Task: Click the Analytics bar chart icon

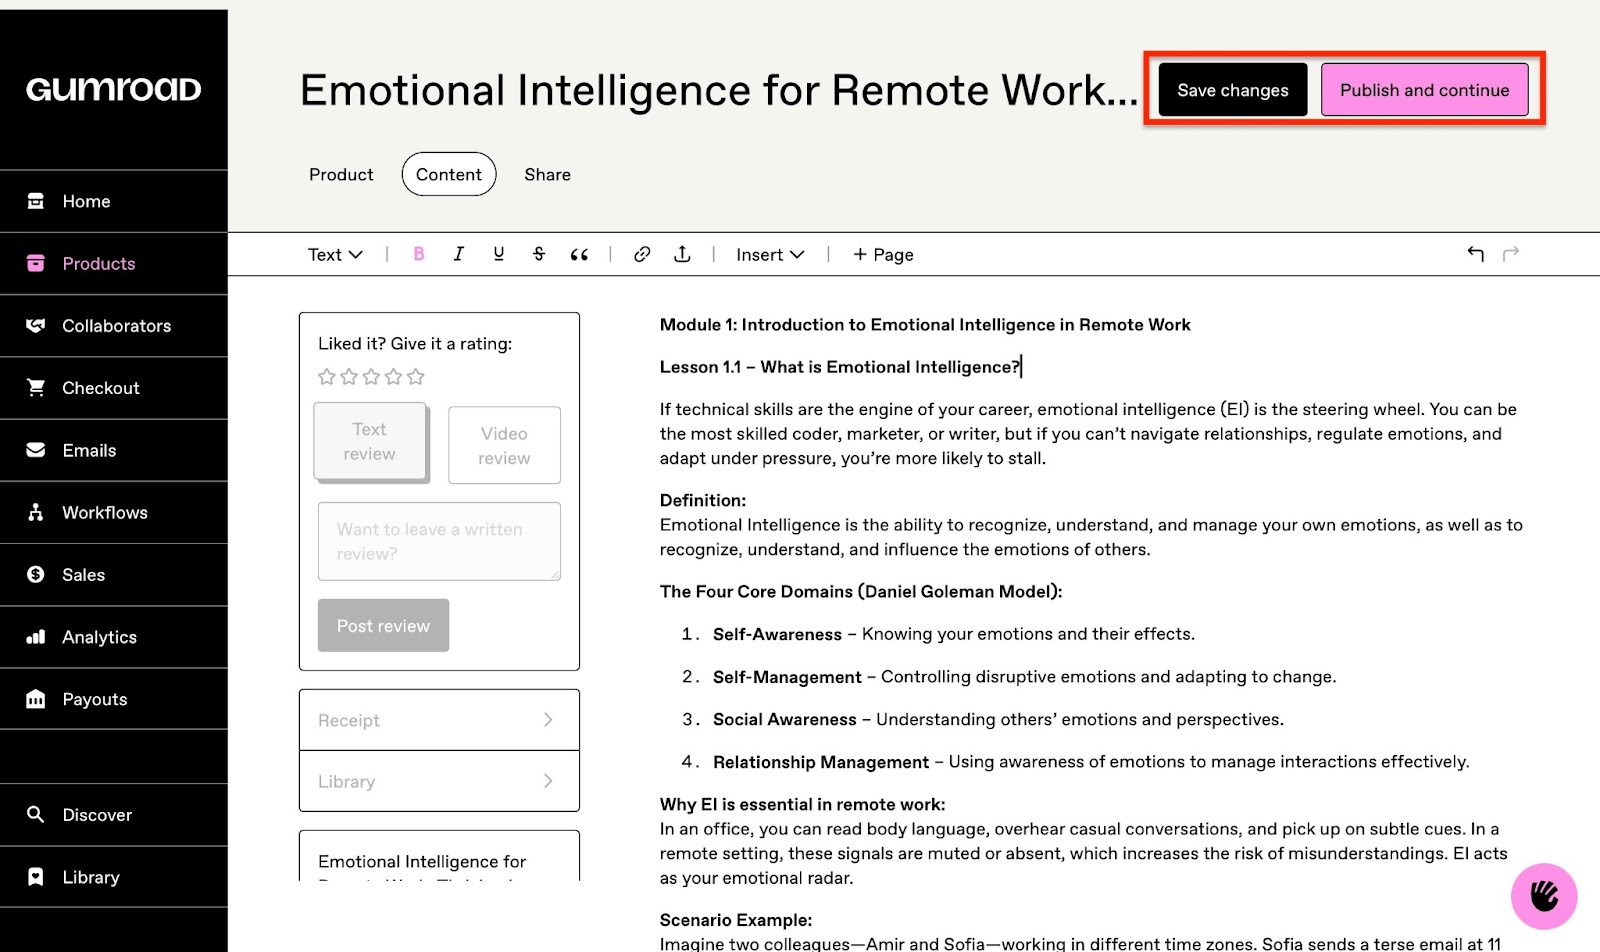Action: tap(36, 636)
